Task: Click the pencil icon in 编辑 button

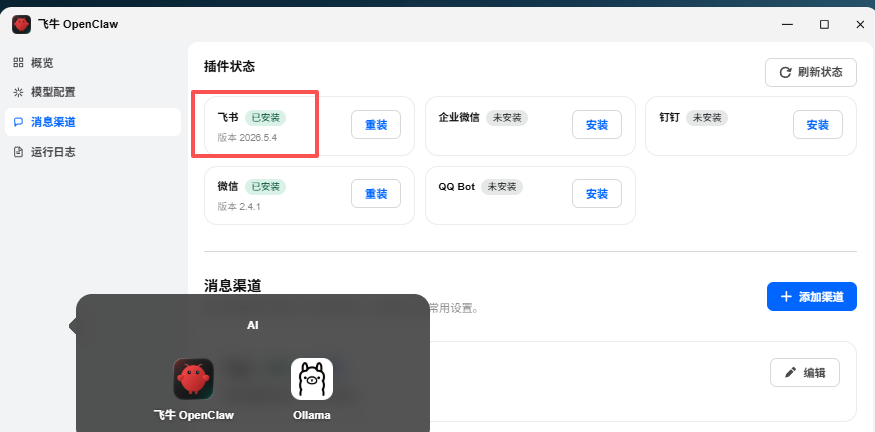Action: pyautogui.click(x=790, y=372)
